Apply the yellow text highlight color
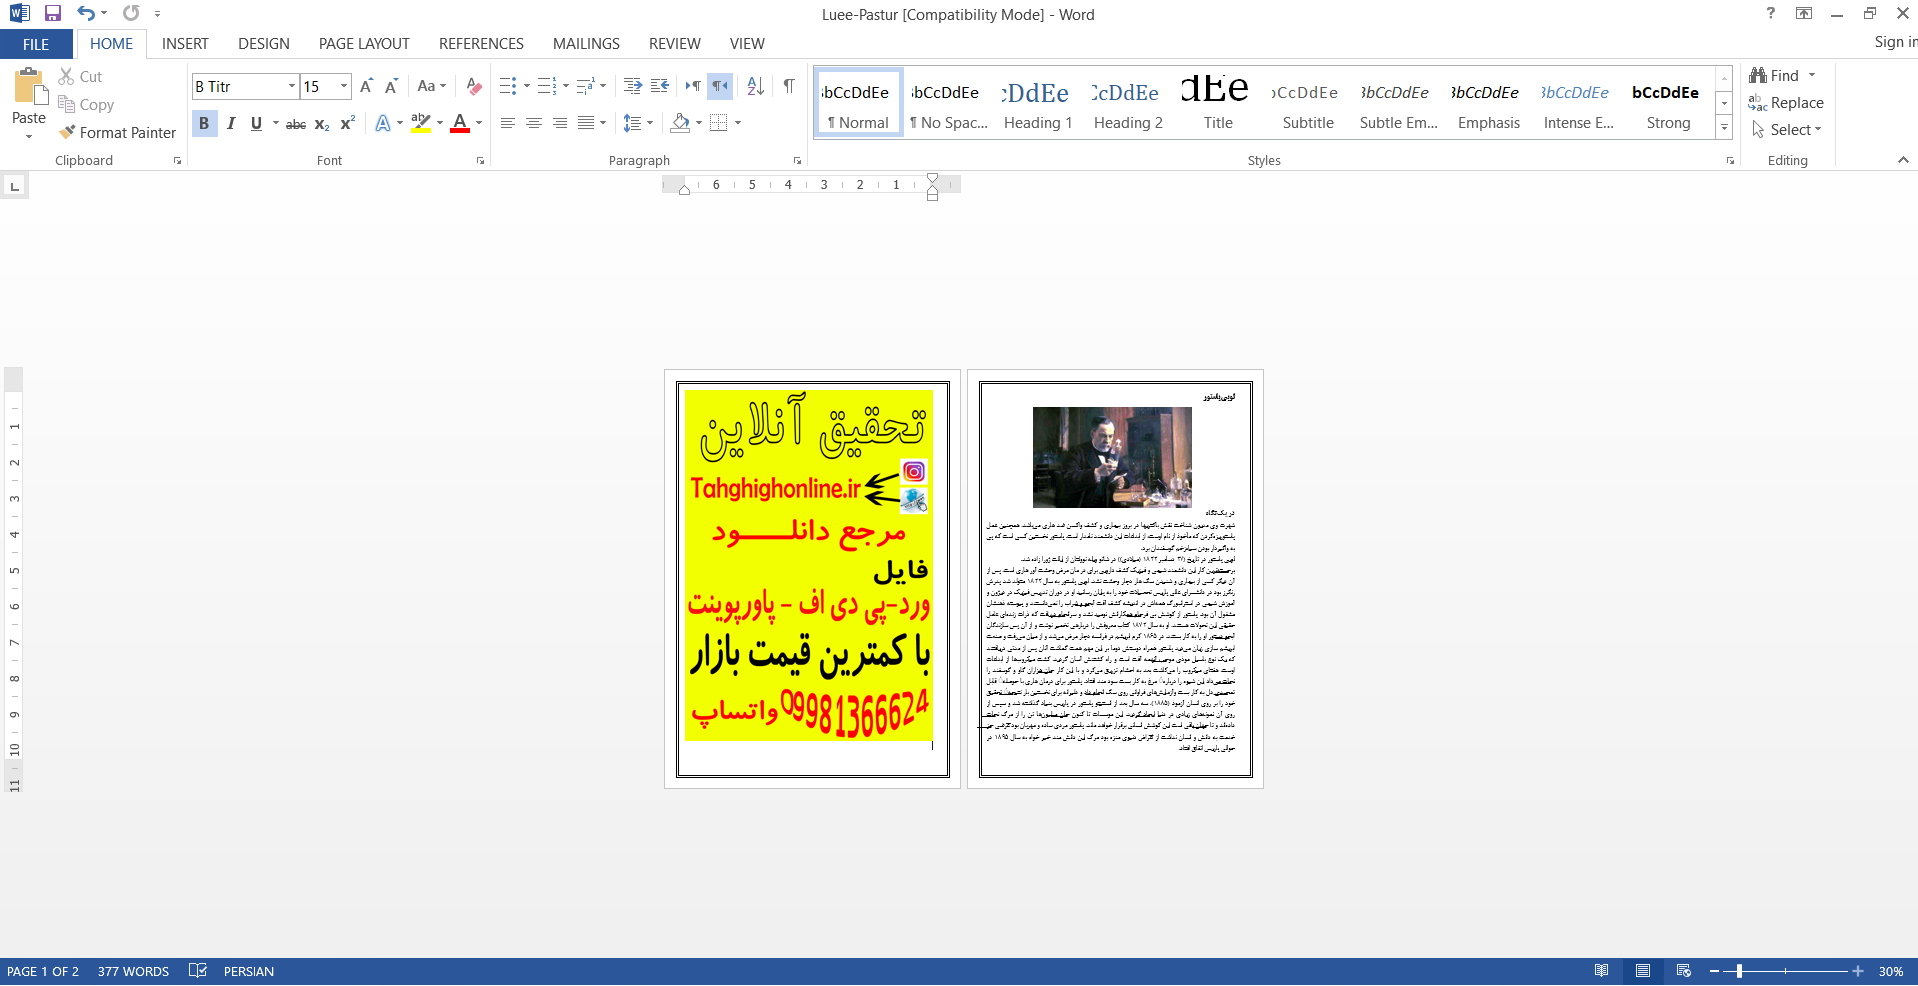The image size is (1918, 986). [x=421, y=123]
